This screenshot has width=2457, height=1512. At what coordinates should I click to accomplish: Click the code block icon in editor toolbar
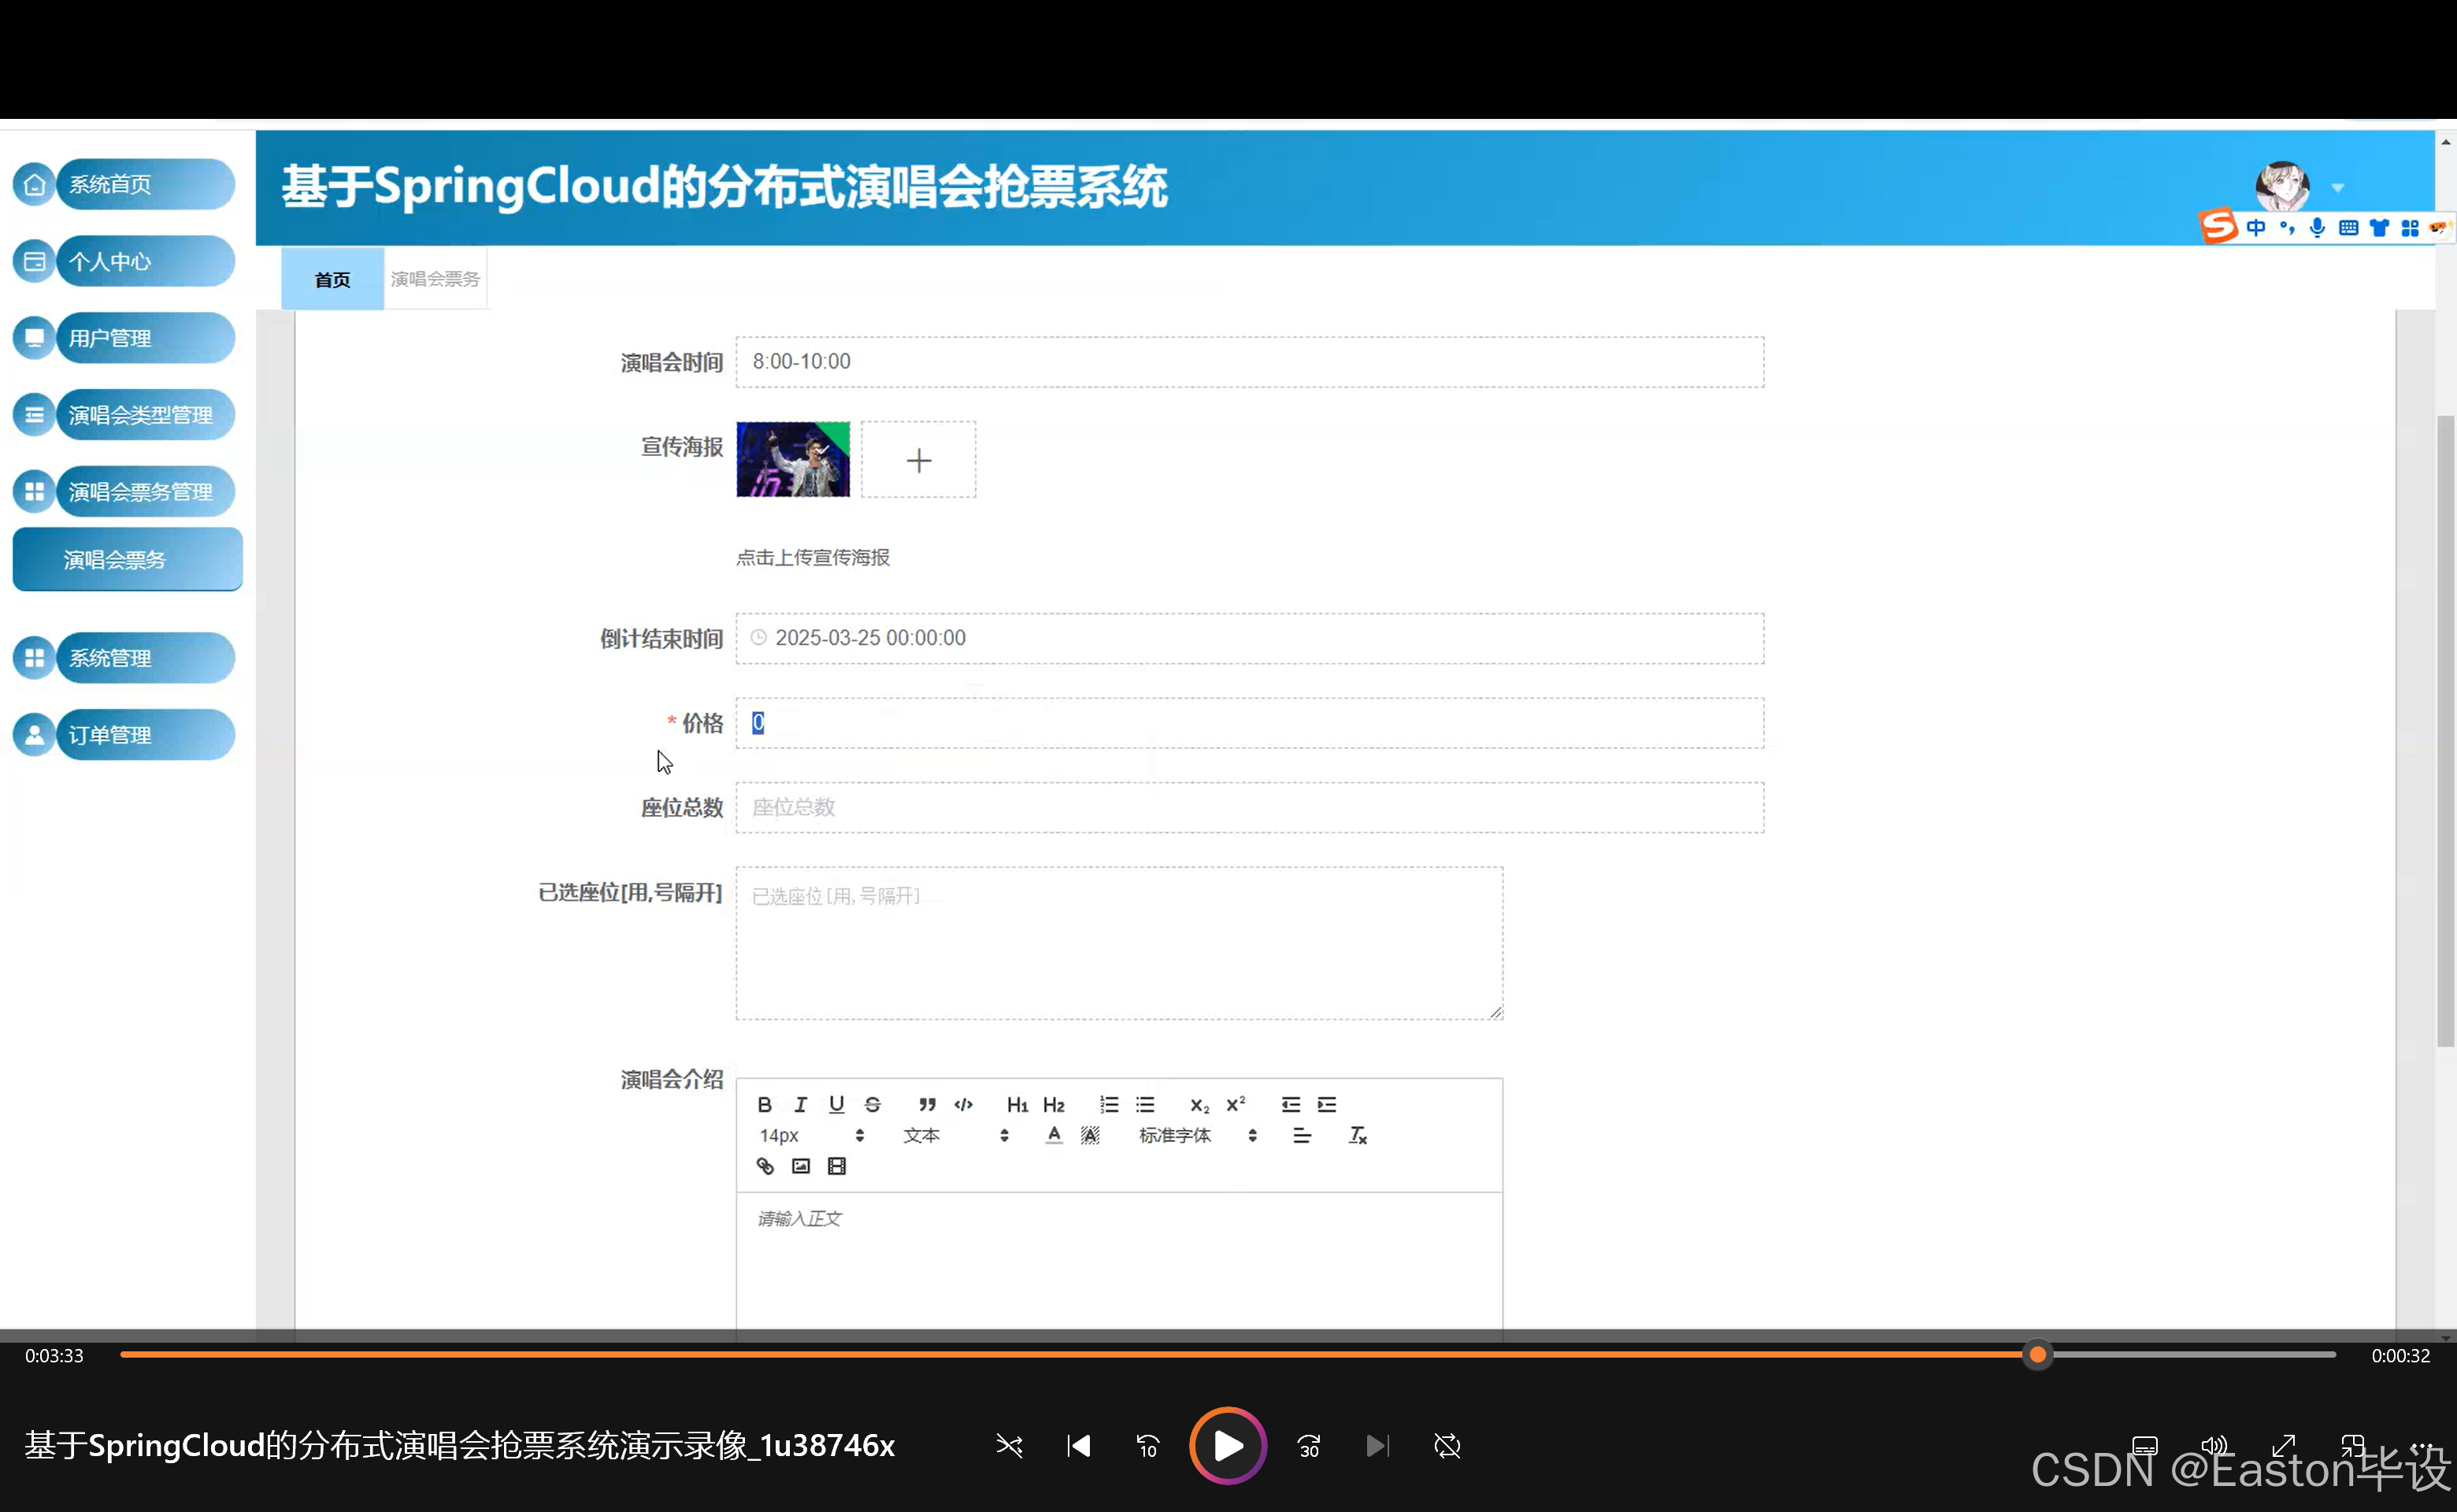pyautogui.click(x=963, y=1104)
